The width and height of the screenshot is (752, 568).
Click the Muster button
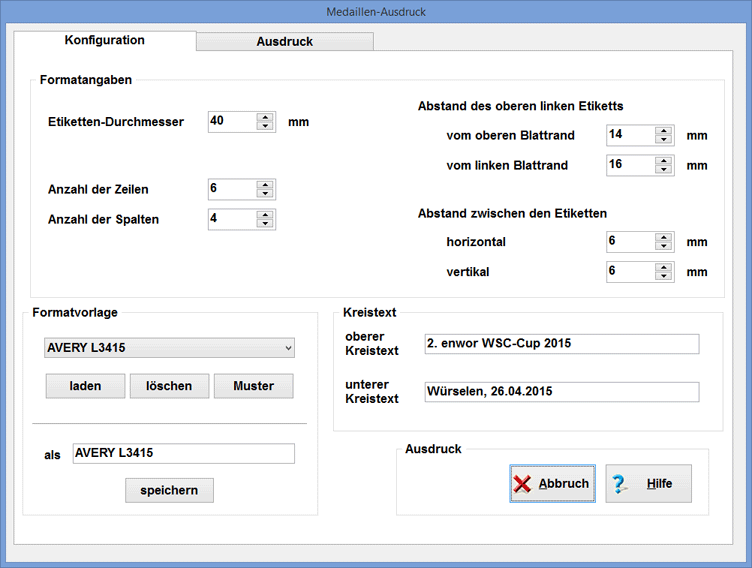point(253,386)
